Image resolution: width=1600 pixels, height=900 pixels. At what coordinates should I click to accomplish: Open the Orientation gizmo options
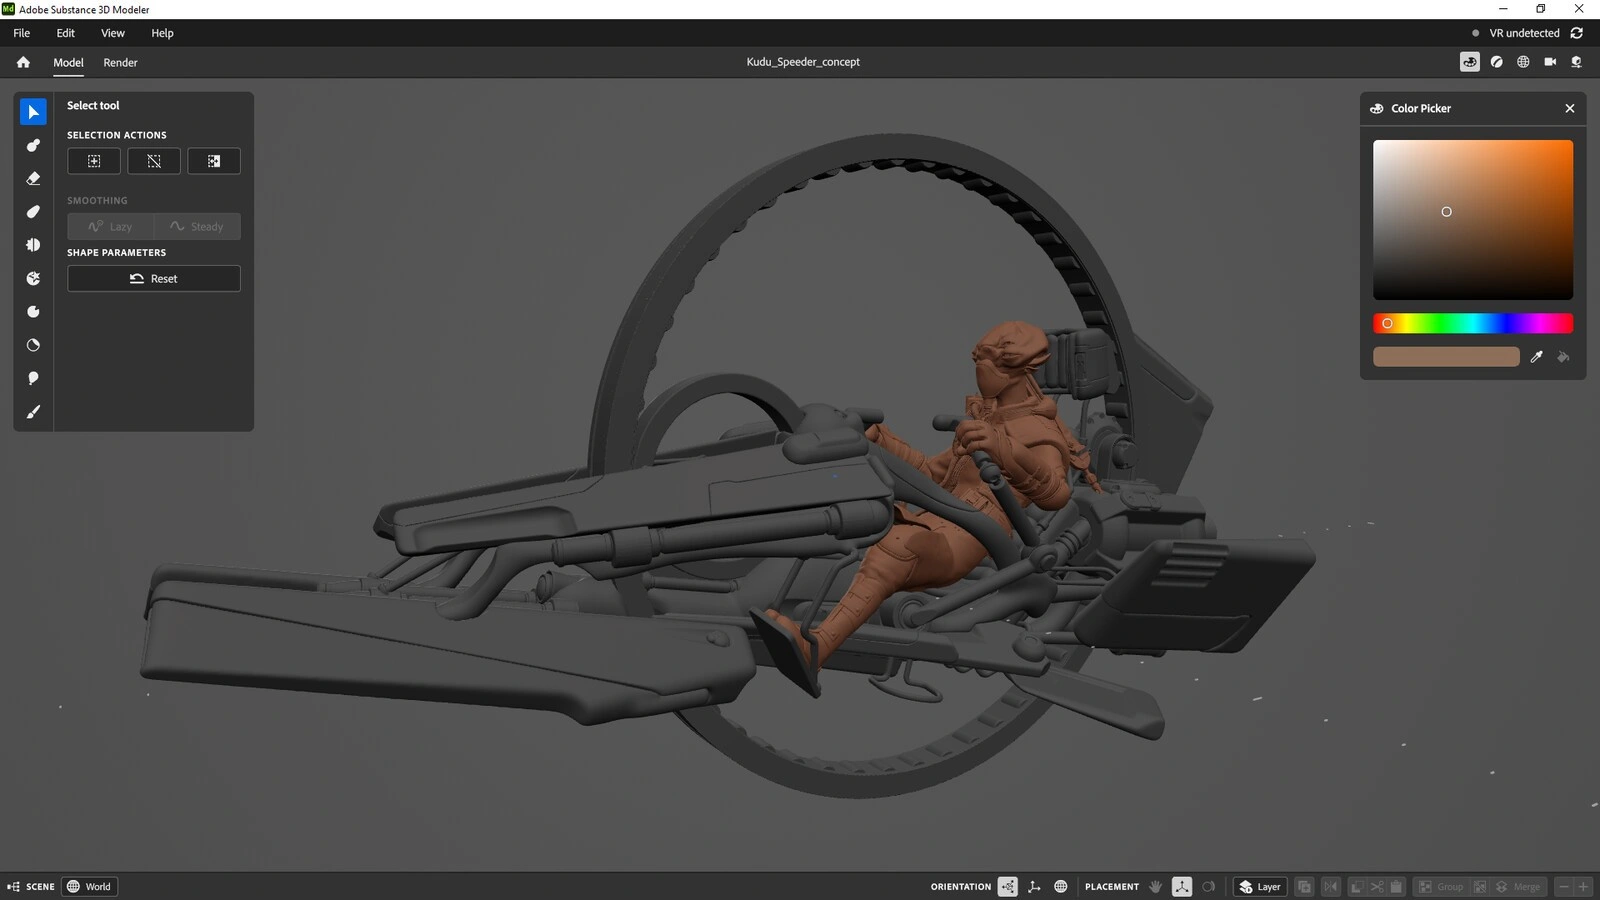coord(1007,886)
